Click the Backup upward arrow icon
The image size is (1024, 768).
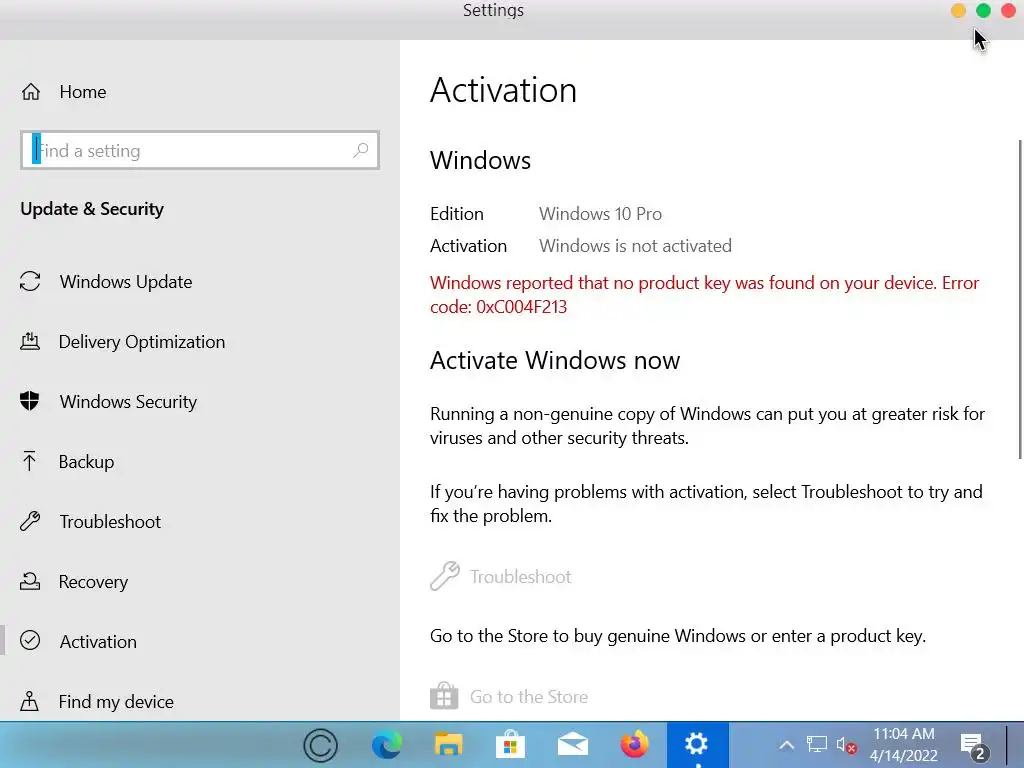pyautogui.click(x=29, y=461)
